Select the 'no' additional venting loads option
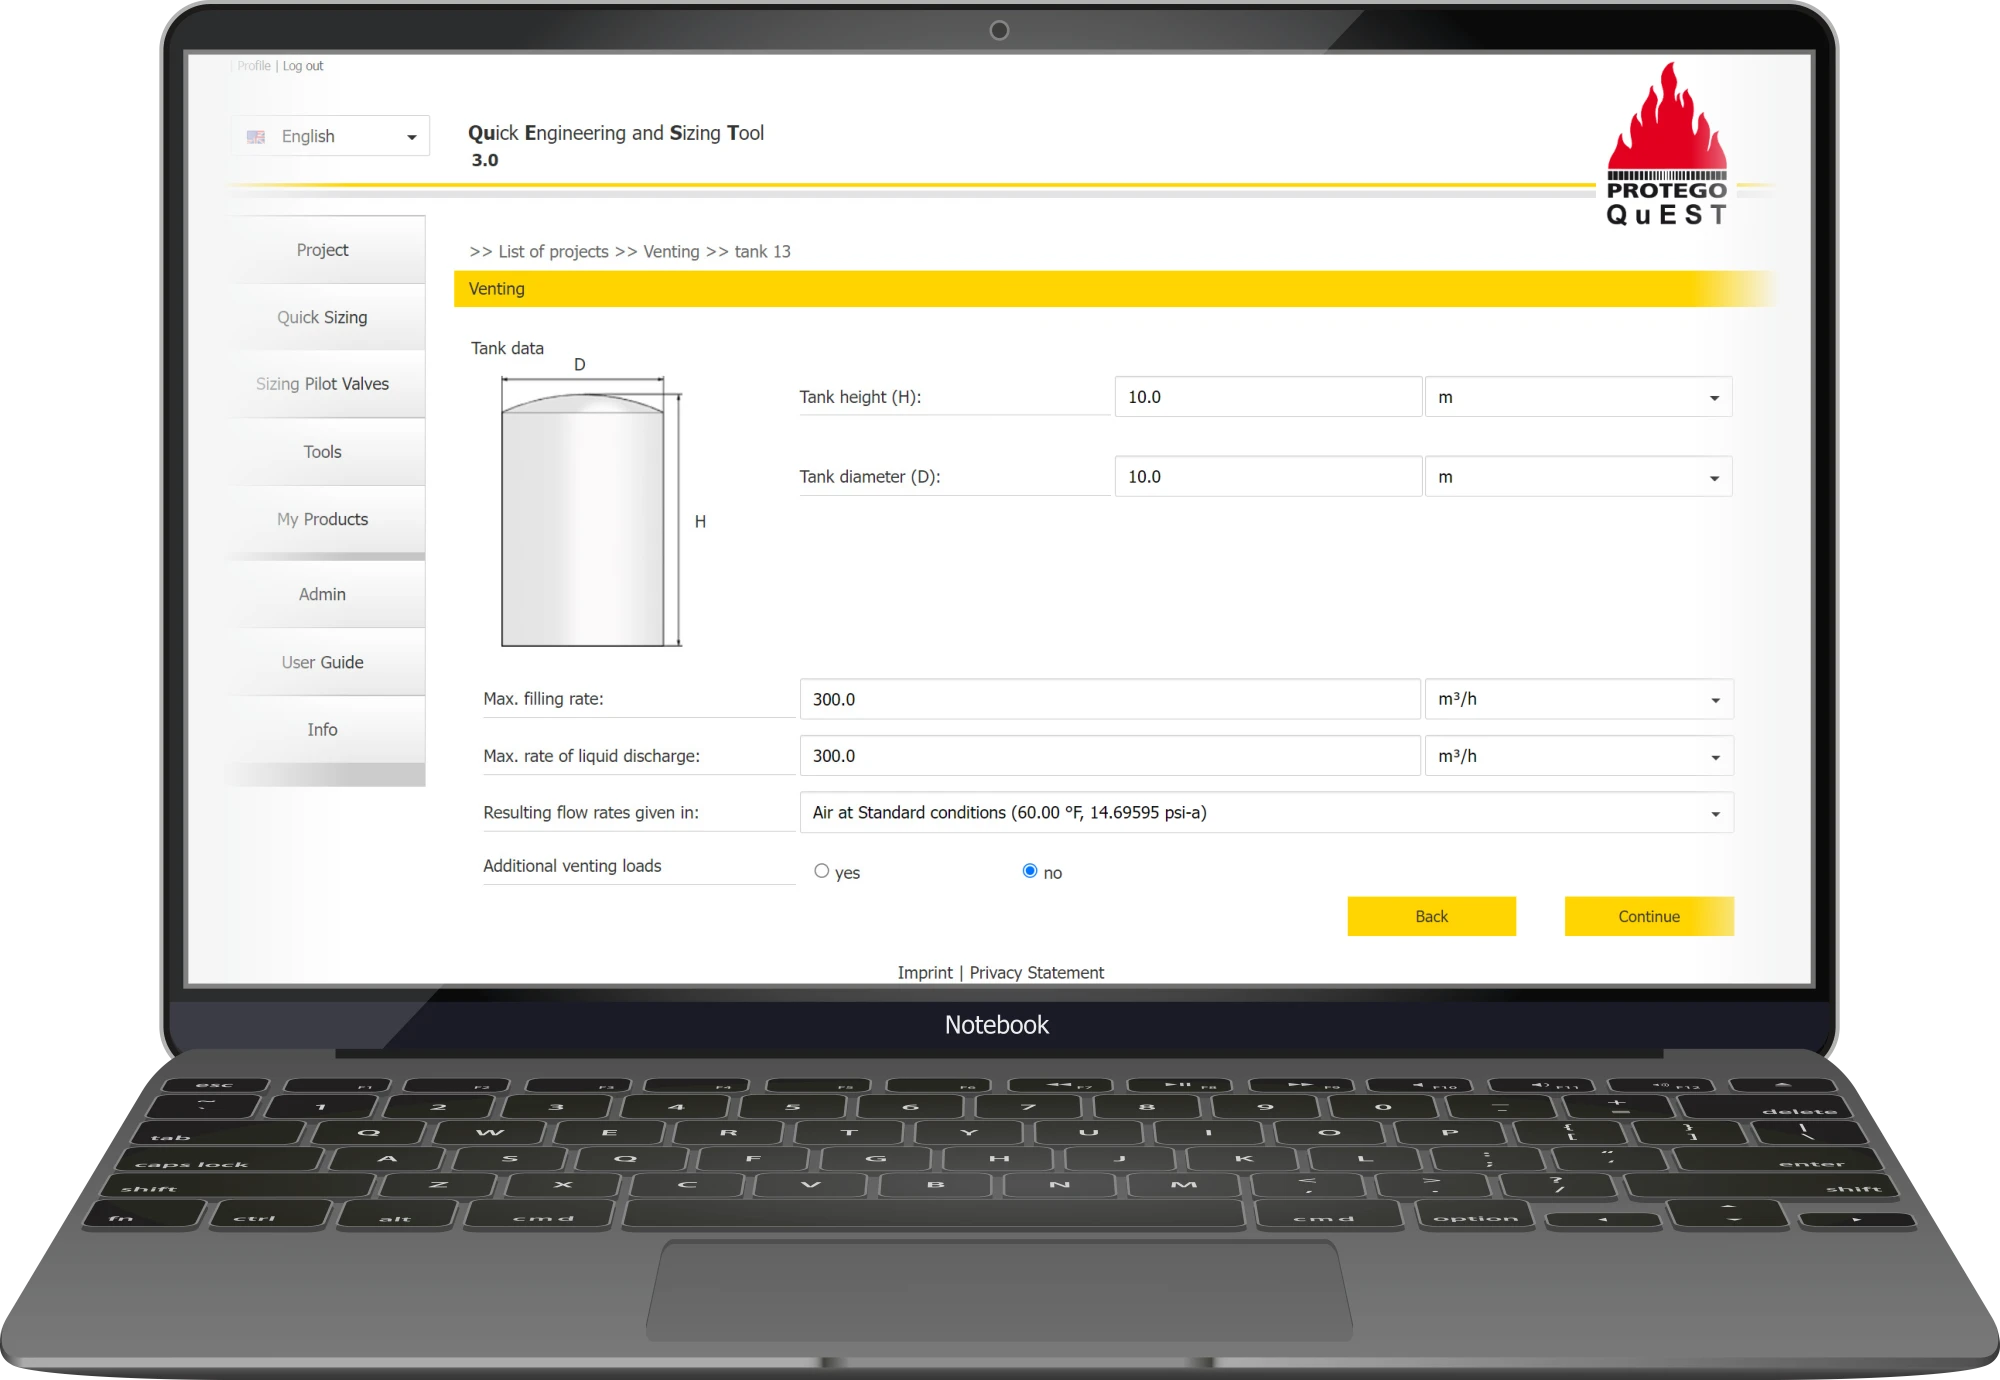The height and width of the screenshot is (1380, 2000). point(1029,871)
